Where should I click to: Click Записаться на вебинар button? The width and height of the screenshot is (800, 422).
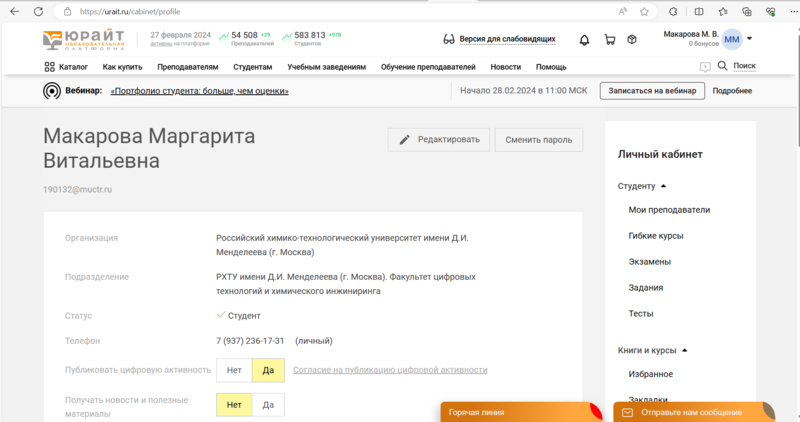click(x=652, y=91)
